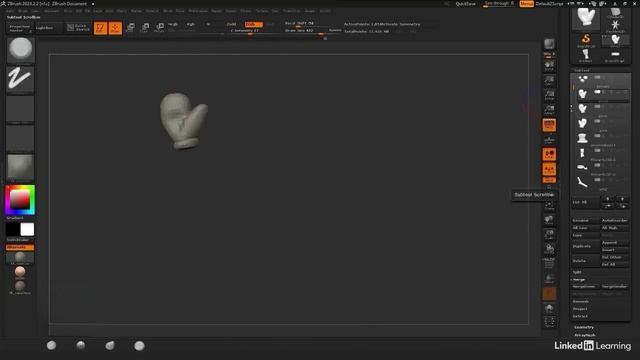The width and height of the screenshot is (640, 360).
Task: Click the Rotate 3D navigation icon on right shelf
Action: 549,249
